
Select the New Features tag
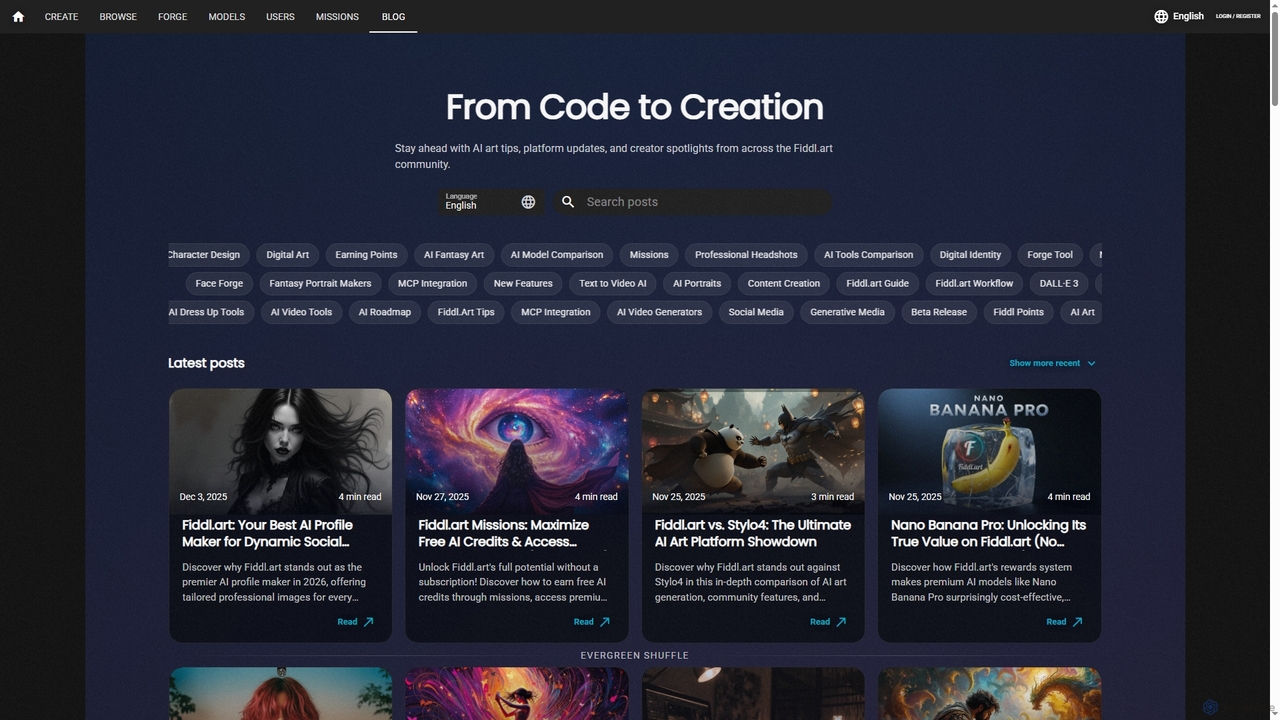(523, 284)
